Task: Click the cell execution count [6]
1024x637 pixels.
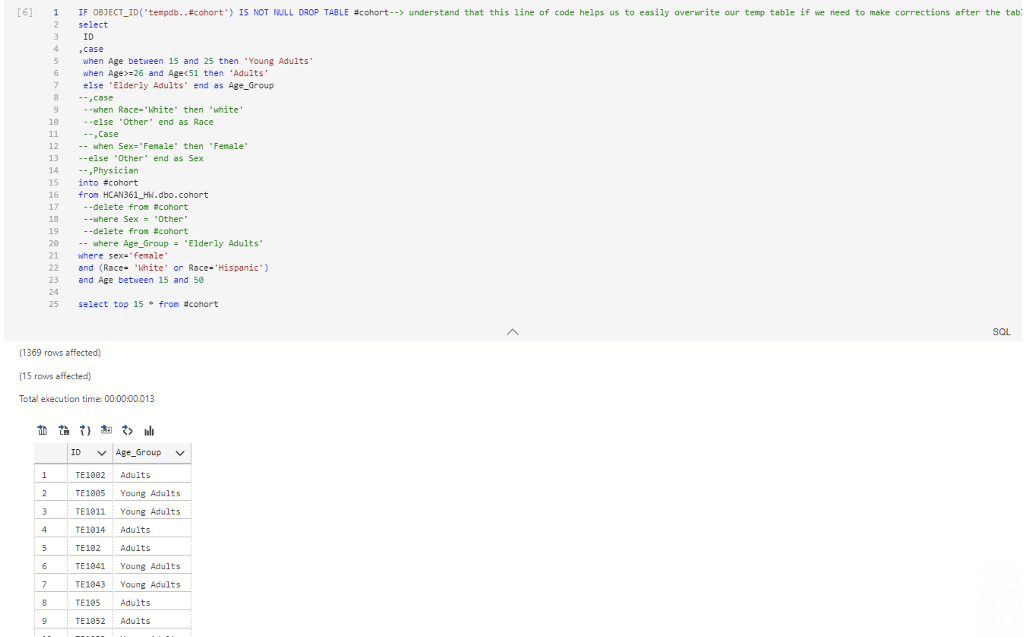Action: pyautogui.click(x=25, y=12)
